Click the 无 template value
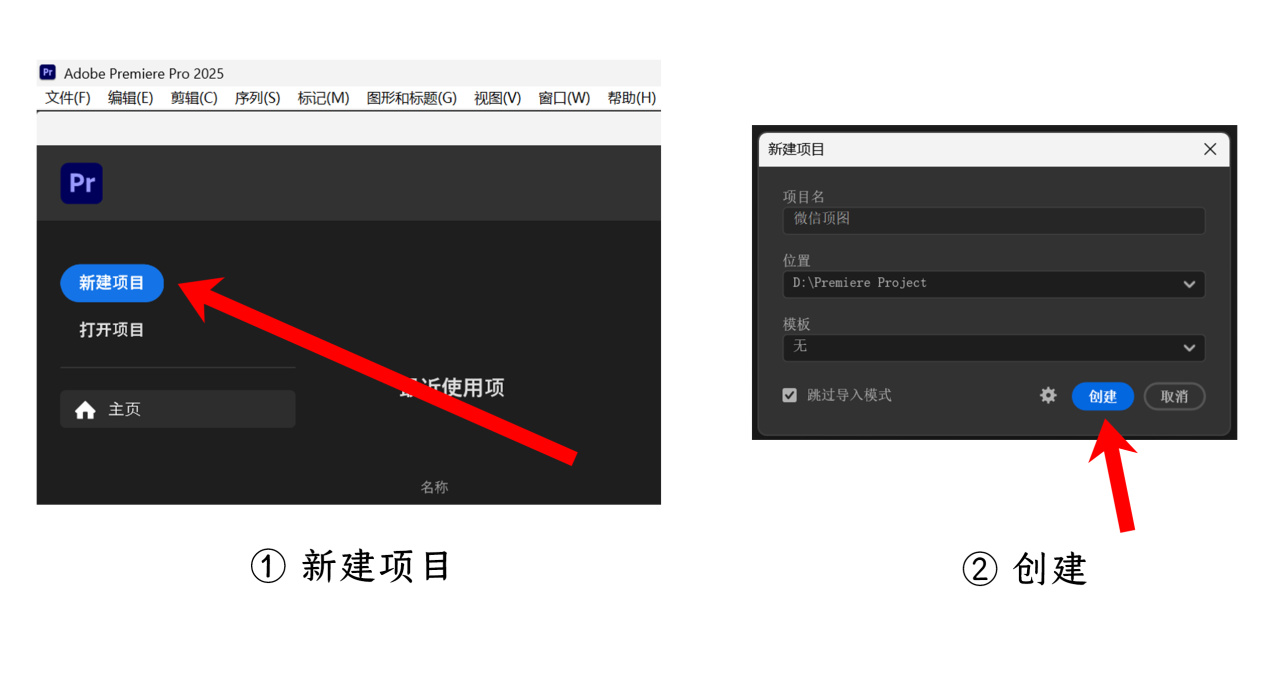The image size is (1280, 683). pos(800,346)
